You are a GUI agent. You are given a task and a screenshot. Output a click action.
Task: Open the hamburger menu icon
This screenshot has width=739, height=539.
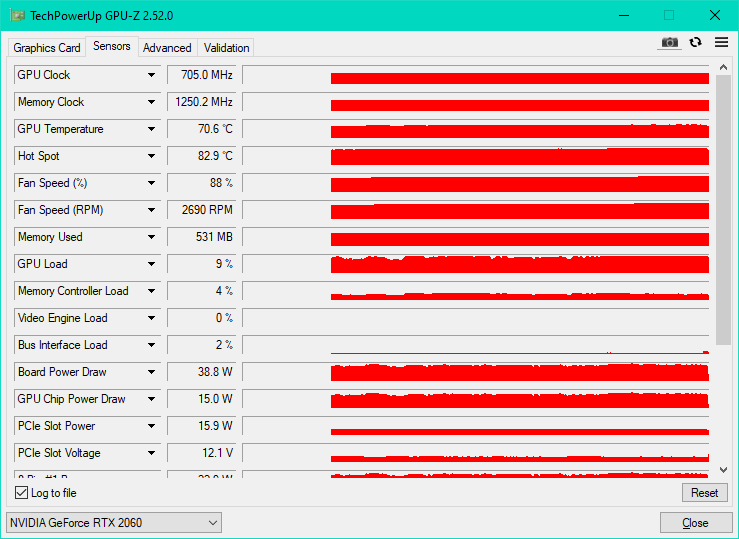click(721, 42)
